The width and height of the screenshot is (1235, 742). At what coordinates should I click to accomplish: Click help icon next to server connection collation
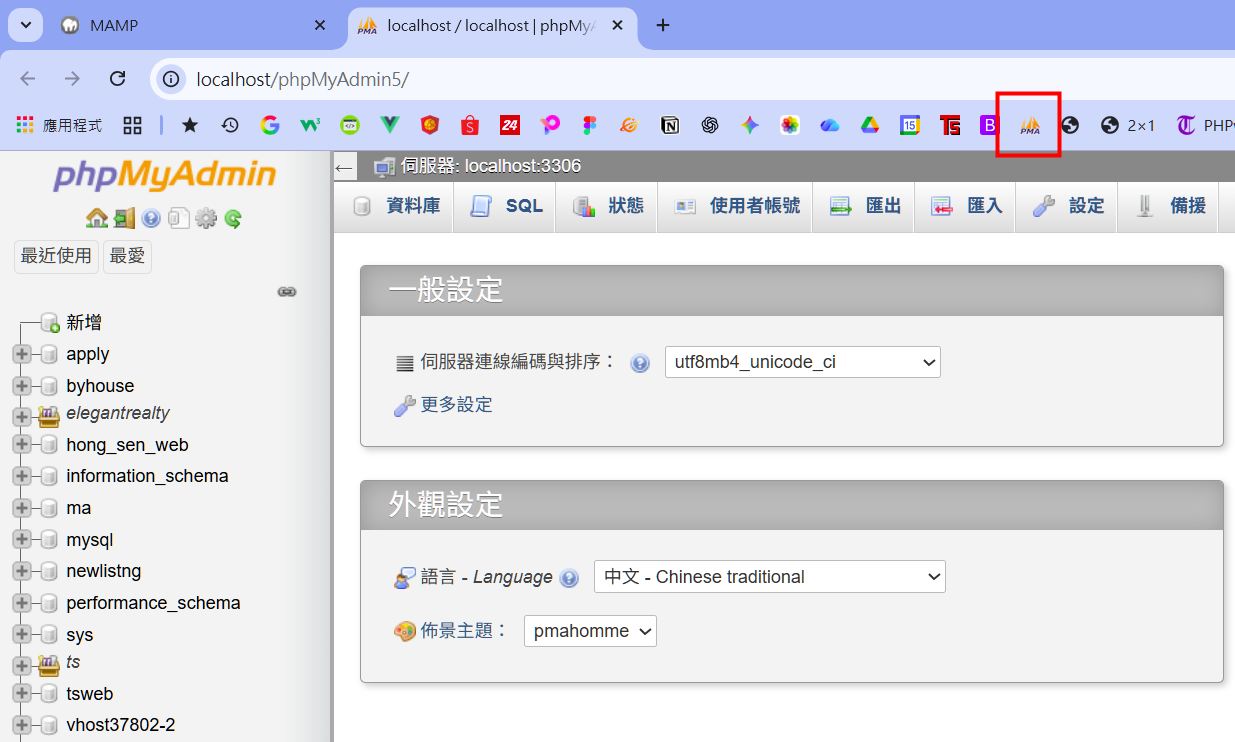(640, 363)
